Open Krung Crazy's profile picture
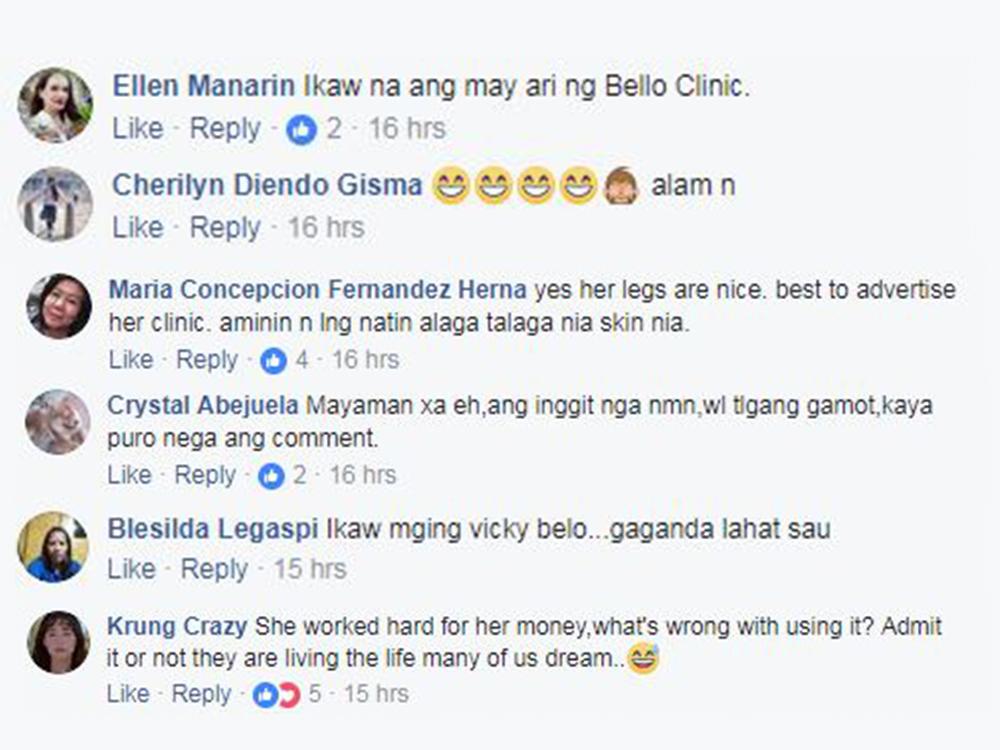Screen dimensions: 1000x750 click(59, 642)
